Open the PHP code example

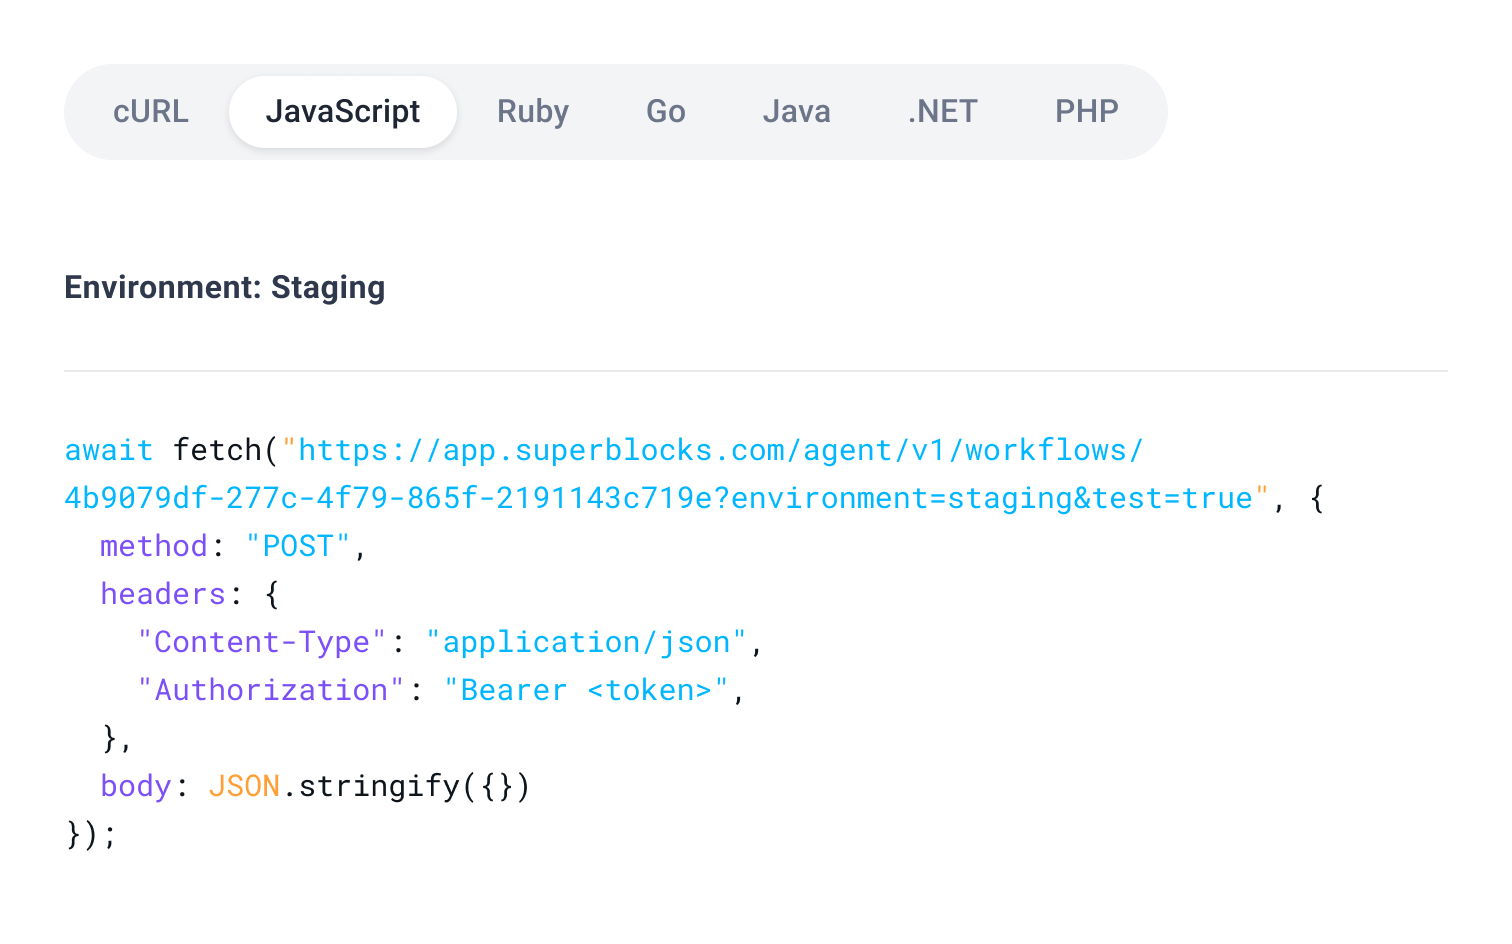coord(1086,112)
